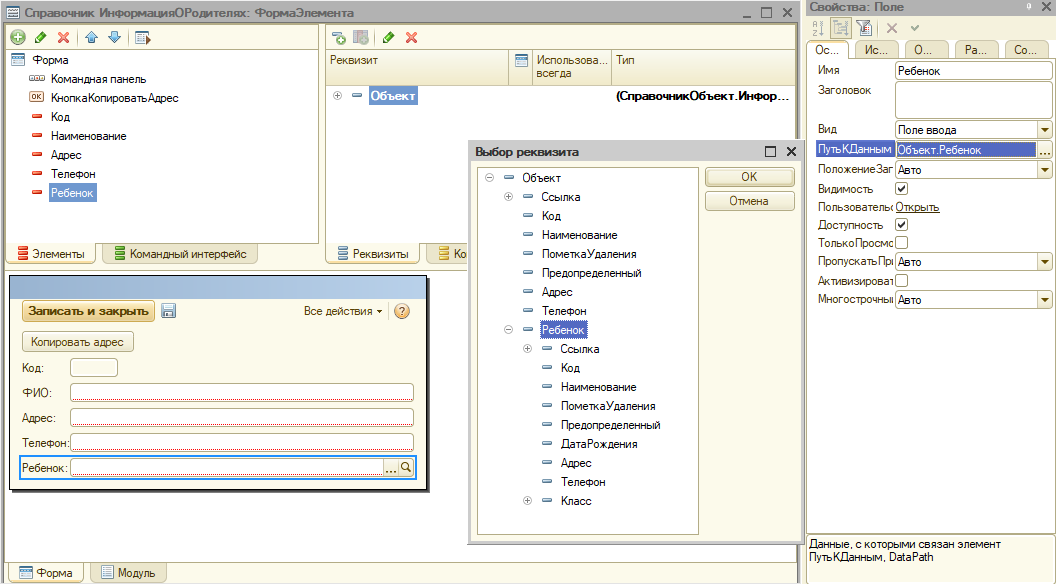1056x584 pixels.
Task: Add a new form element with the green plus
Action: click(18, 38)
